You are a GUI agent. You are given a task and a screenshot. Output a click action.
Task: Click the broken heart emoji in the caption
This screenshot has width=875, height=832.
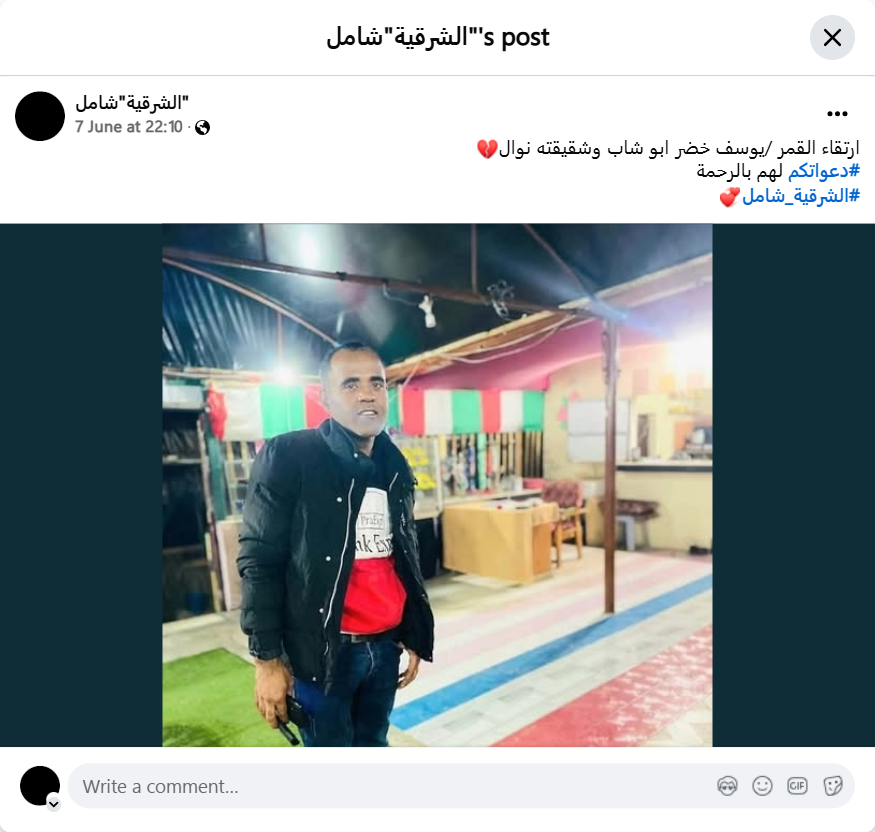pyautogui.click(x=487, y=149)
